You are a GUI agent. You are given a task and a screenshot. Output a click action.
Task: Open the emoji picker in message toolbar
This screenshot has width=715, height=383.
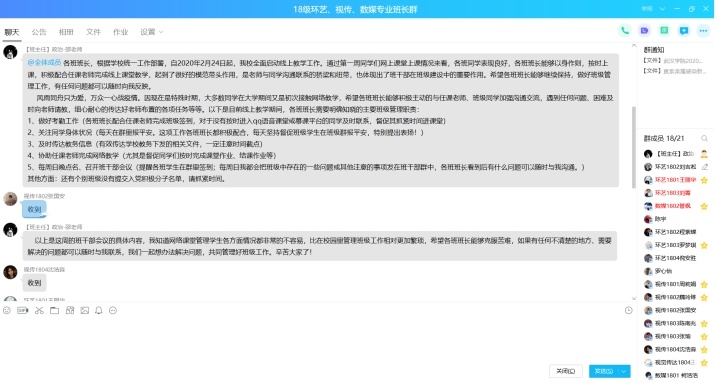7,311
